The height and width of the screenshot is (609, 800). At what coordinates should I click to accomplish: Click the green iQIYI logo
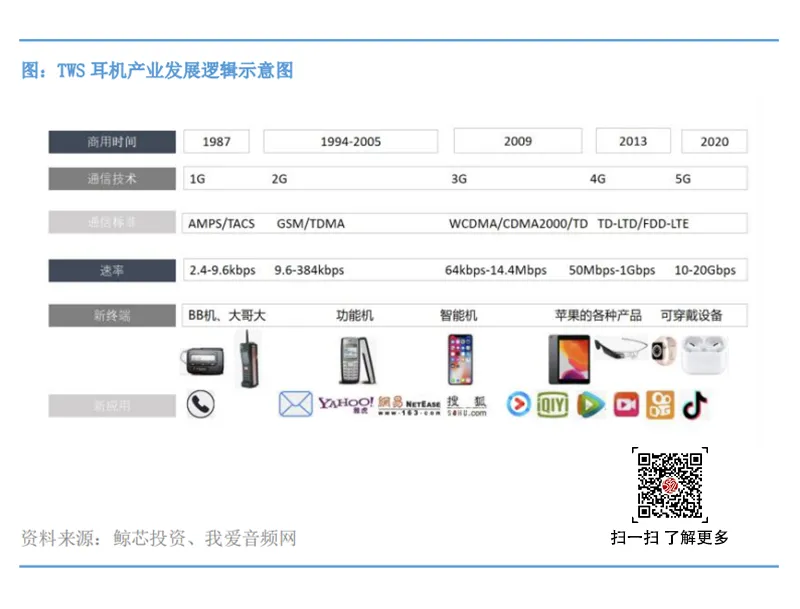(553, 405)
